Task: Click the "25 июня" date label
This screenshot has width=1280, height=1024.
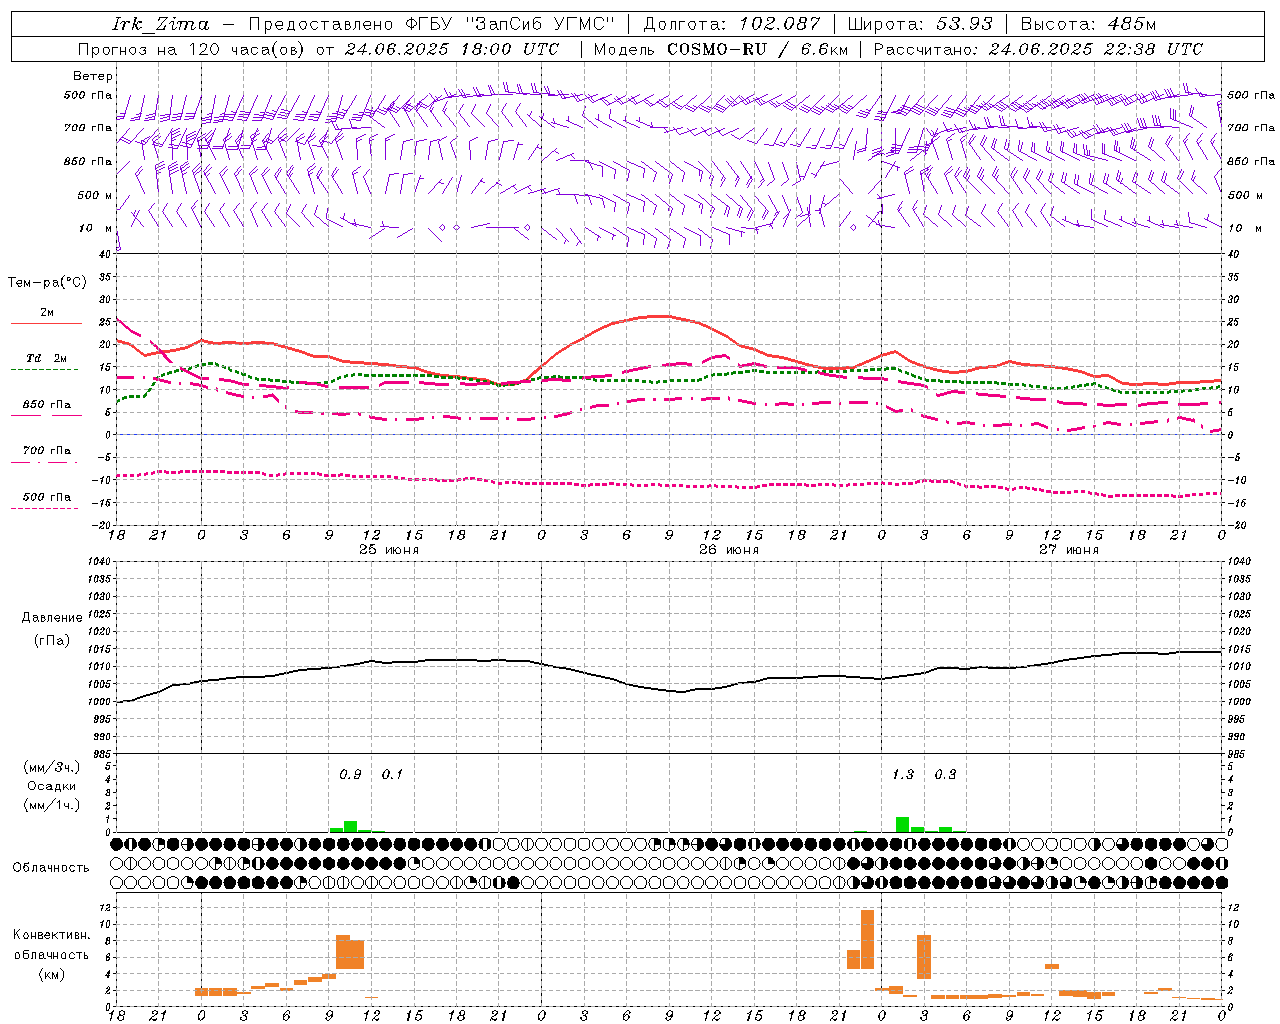Action: point(388,550)
